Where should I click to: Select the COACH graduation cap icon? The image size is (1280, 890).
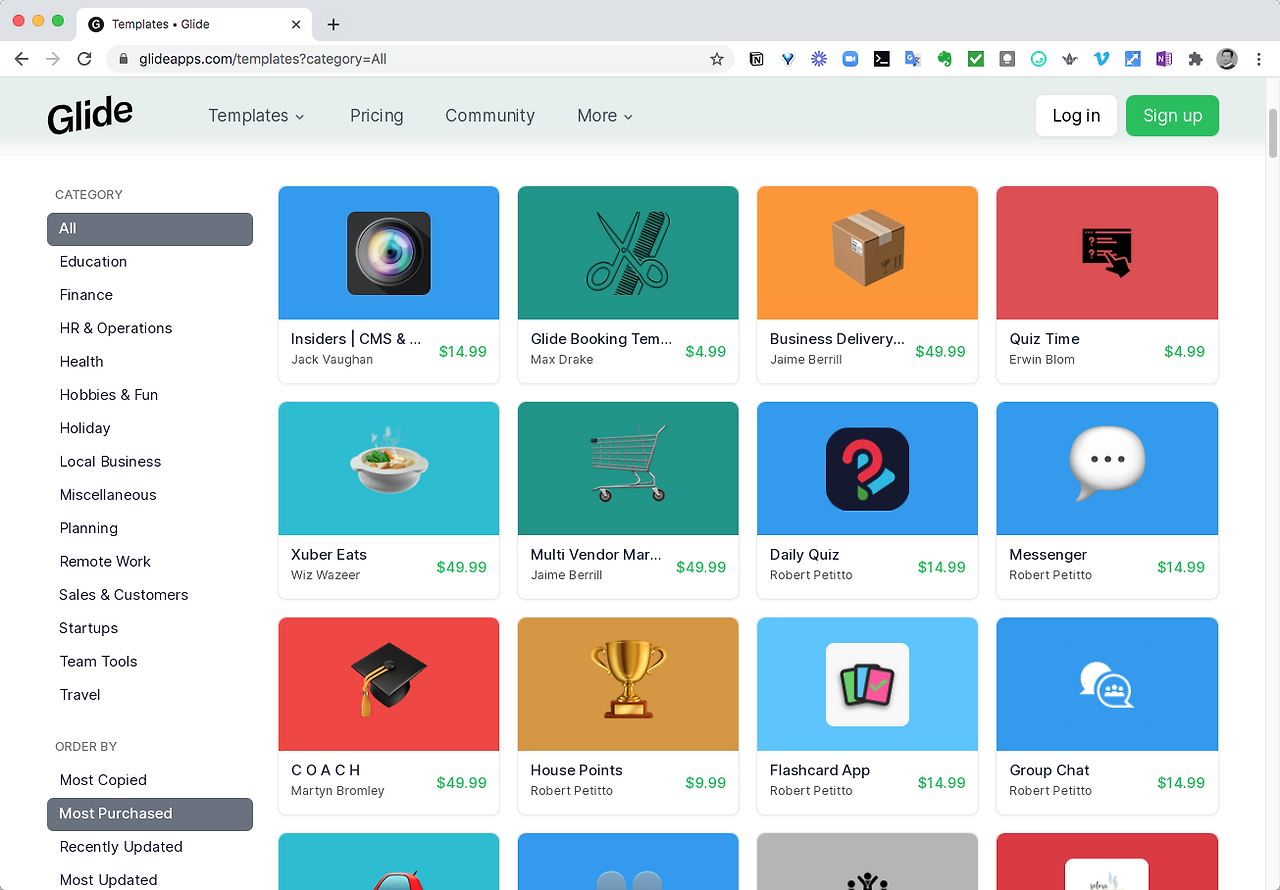point(389,679)
